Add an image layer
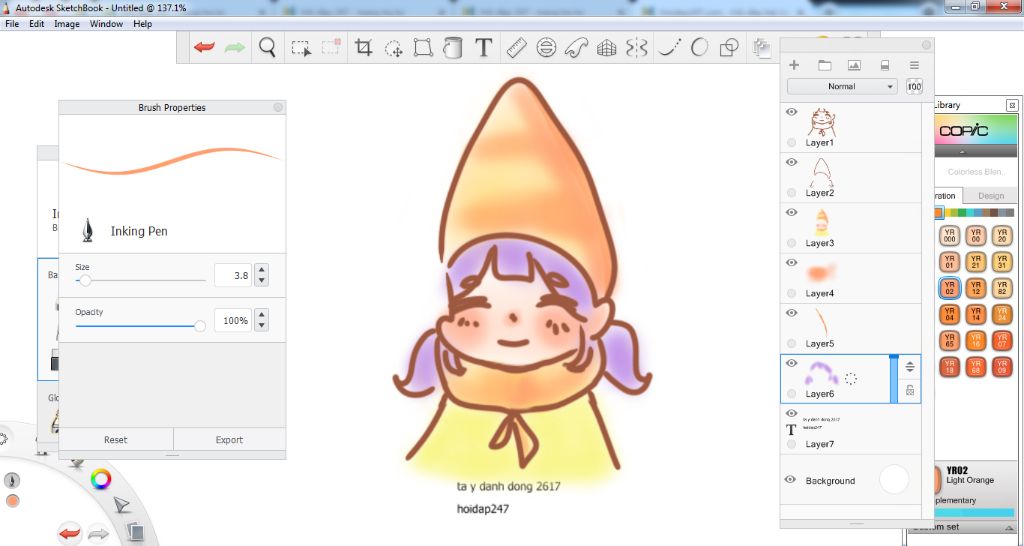Image resolution: width=1024 pixels, height=546 pixels. point(854,65)
